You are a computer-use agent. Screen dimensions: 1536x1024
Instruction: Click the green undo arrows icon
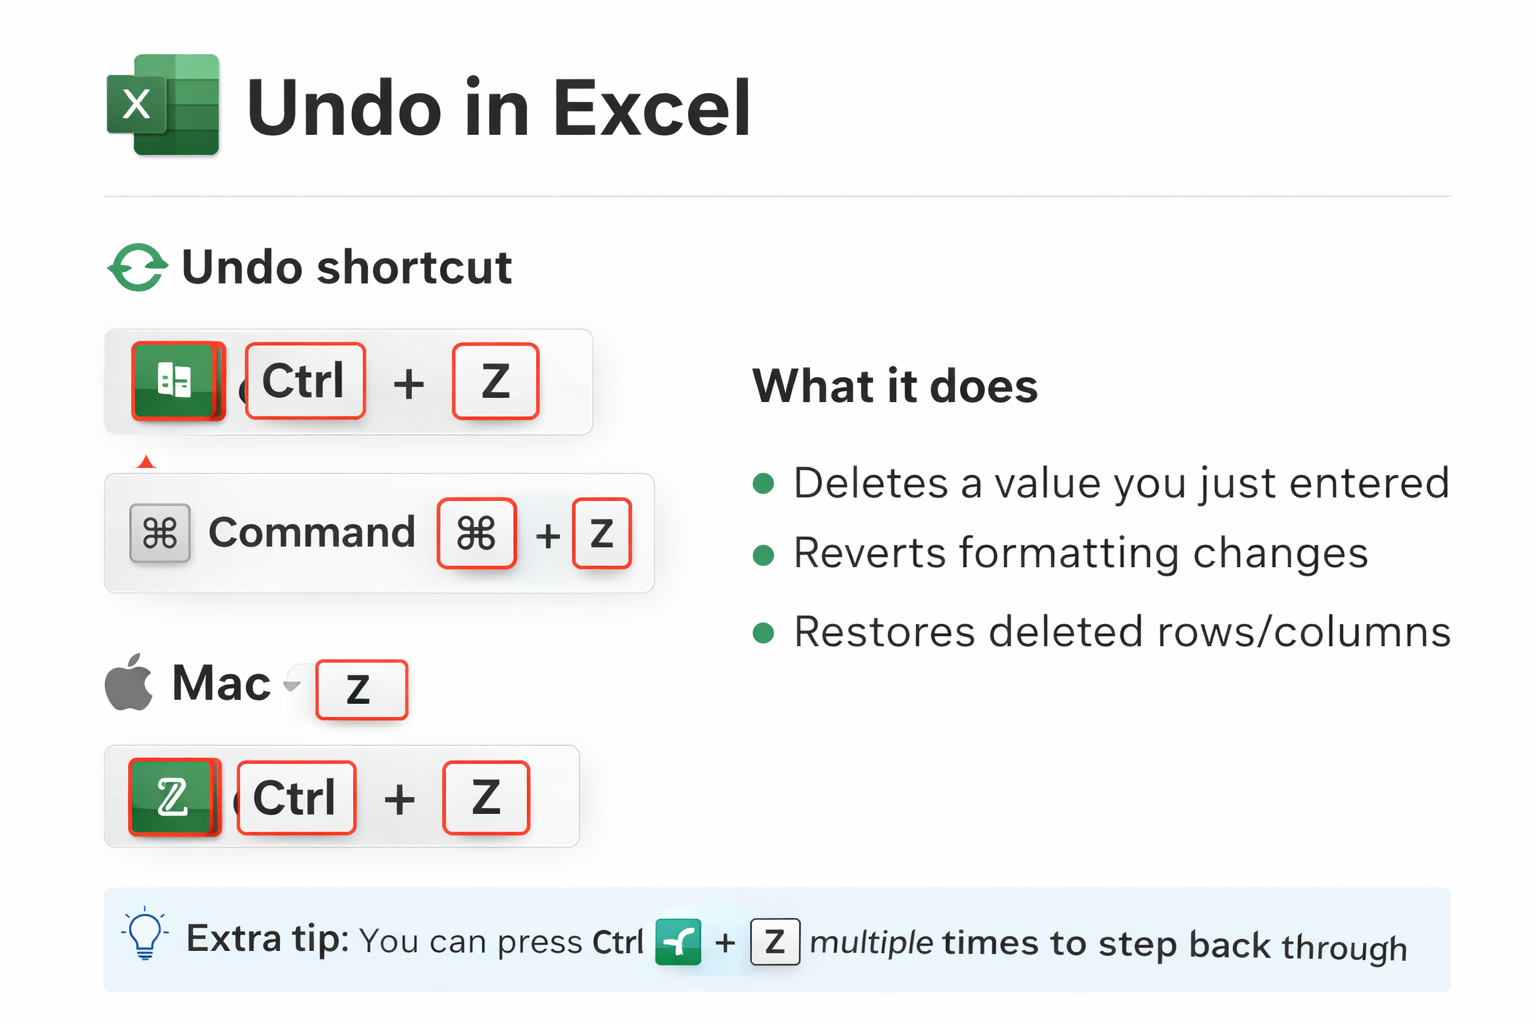137,267
